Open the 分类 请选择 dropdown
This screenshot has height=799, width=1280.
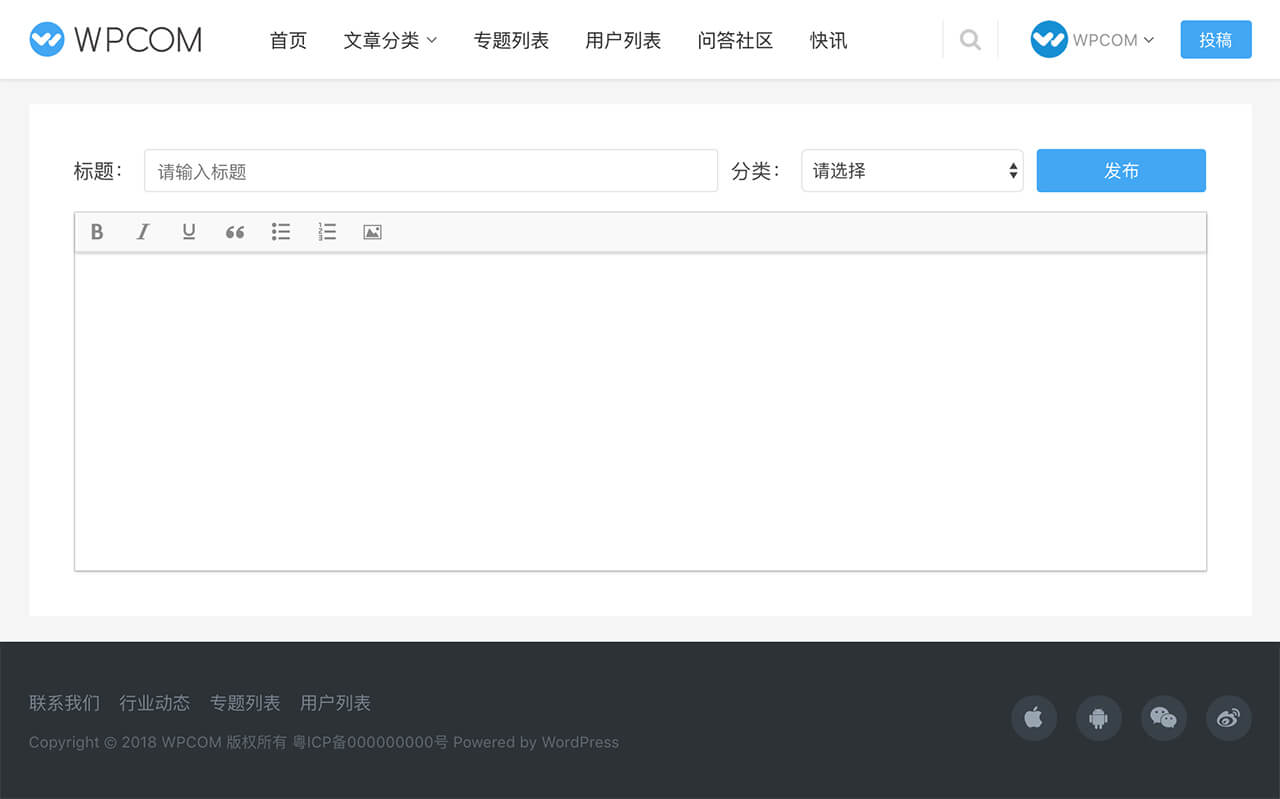pos(912,171)
